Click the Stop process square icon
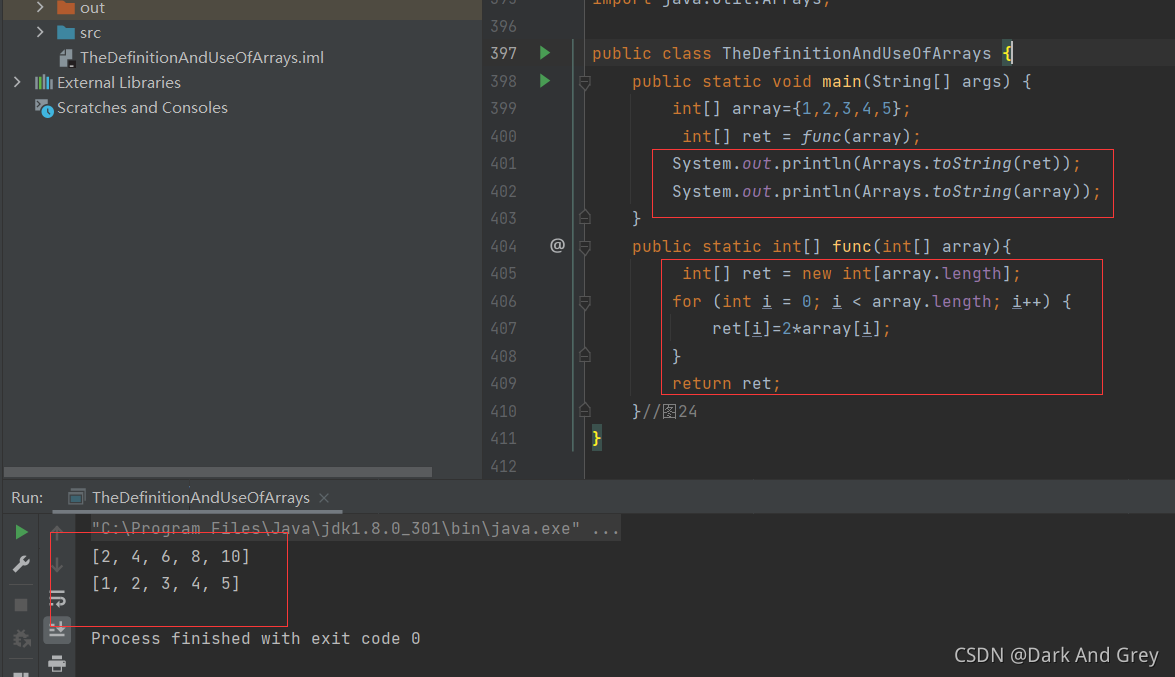Image resolution: width=1175 pixels, height=677 pixels. [x=21, y=604]
